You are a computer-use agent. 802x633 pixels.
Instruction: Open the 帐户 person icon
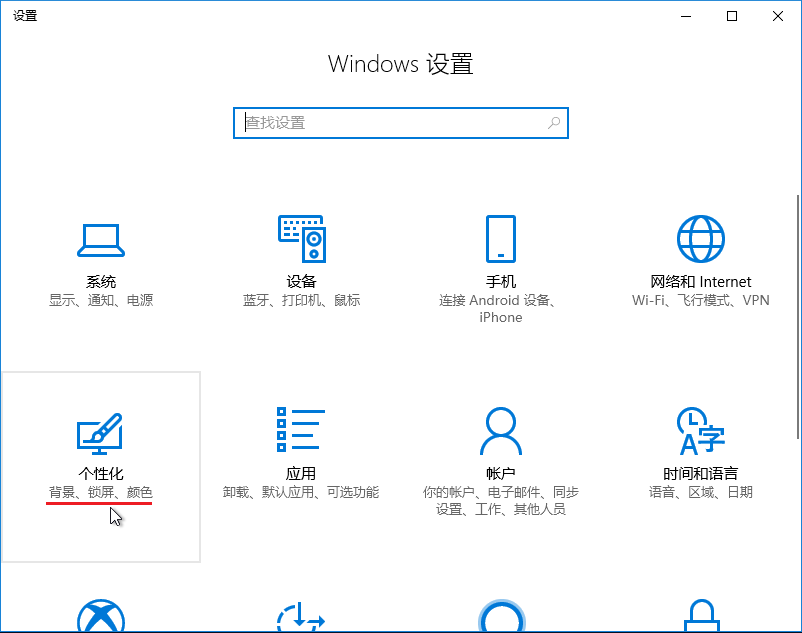[501, 431]
